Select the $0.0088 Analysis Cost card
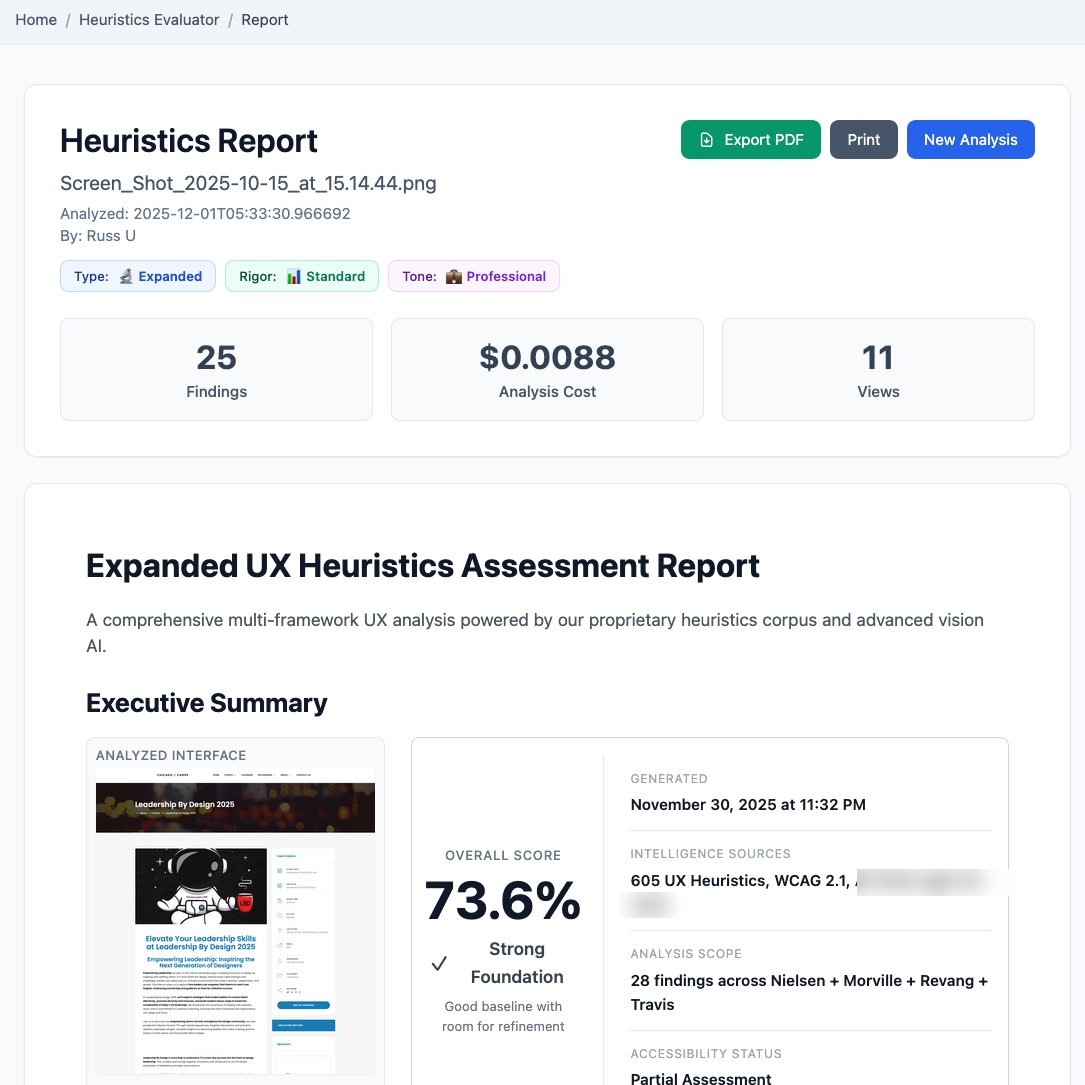 click(x=547, y=370)
